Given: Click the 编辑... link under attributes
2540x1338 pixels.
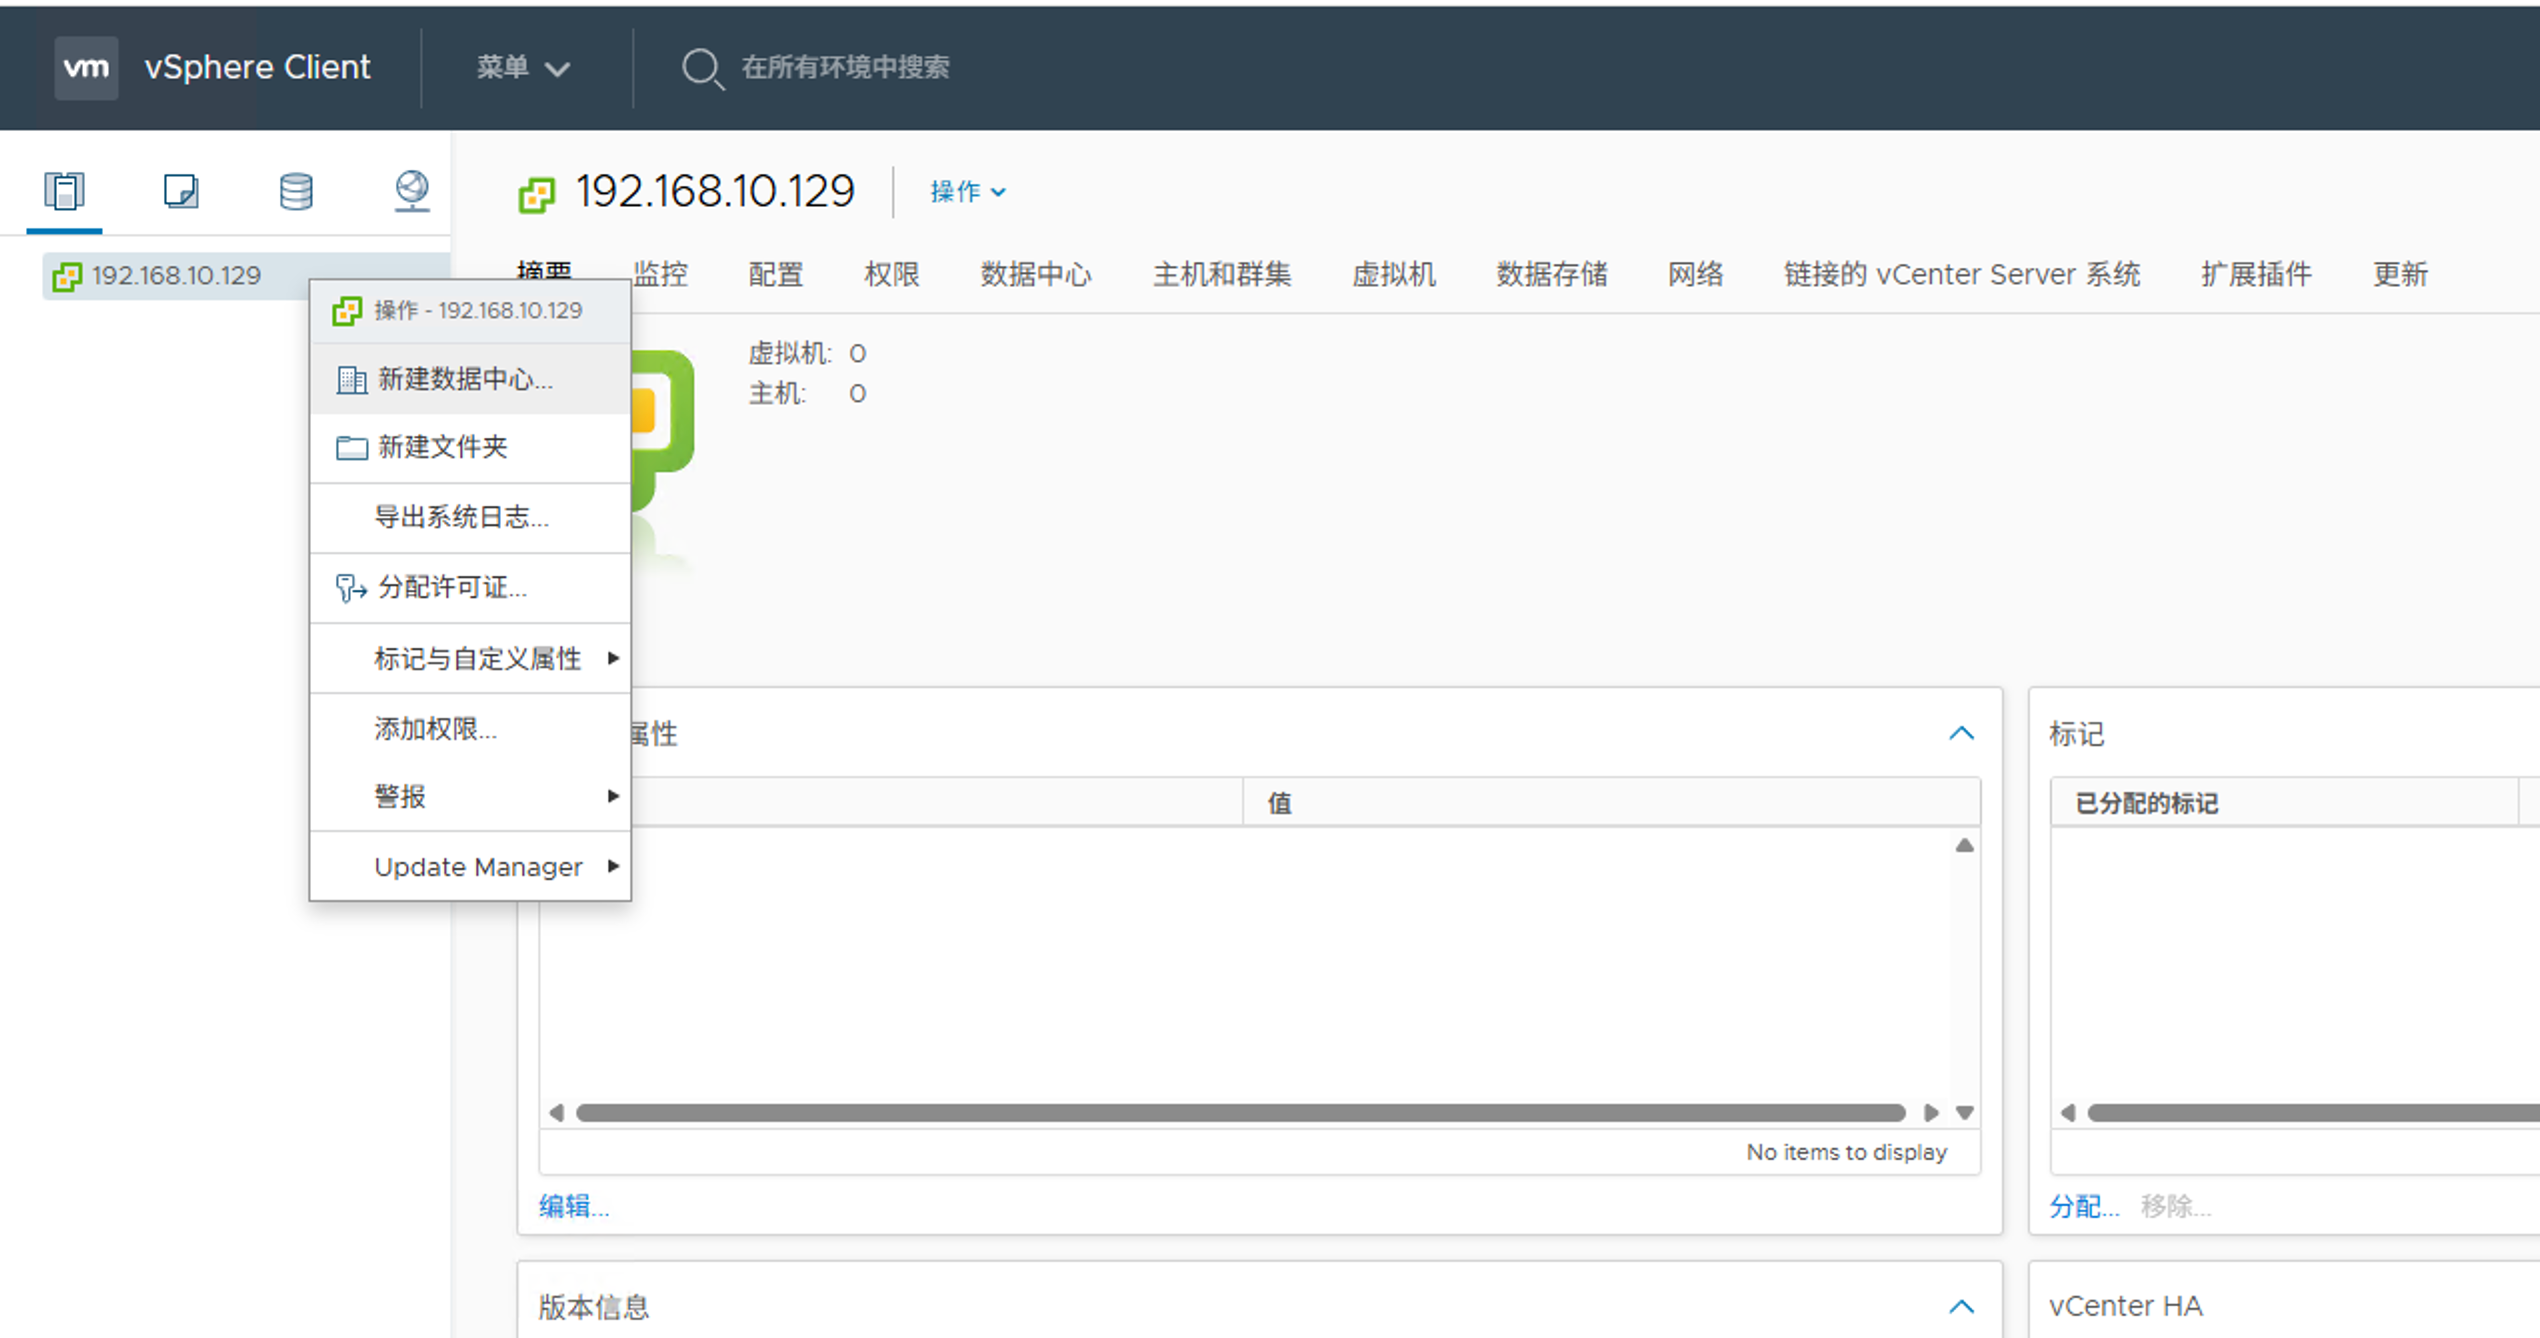Looking at the screenshot, I should point(574,1206).
